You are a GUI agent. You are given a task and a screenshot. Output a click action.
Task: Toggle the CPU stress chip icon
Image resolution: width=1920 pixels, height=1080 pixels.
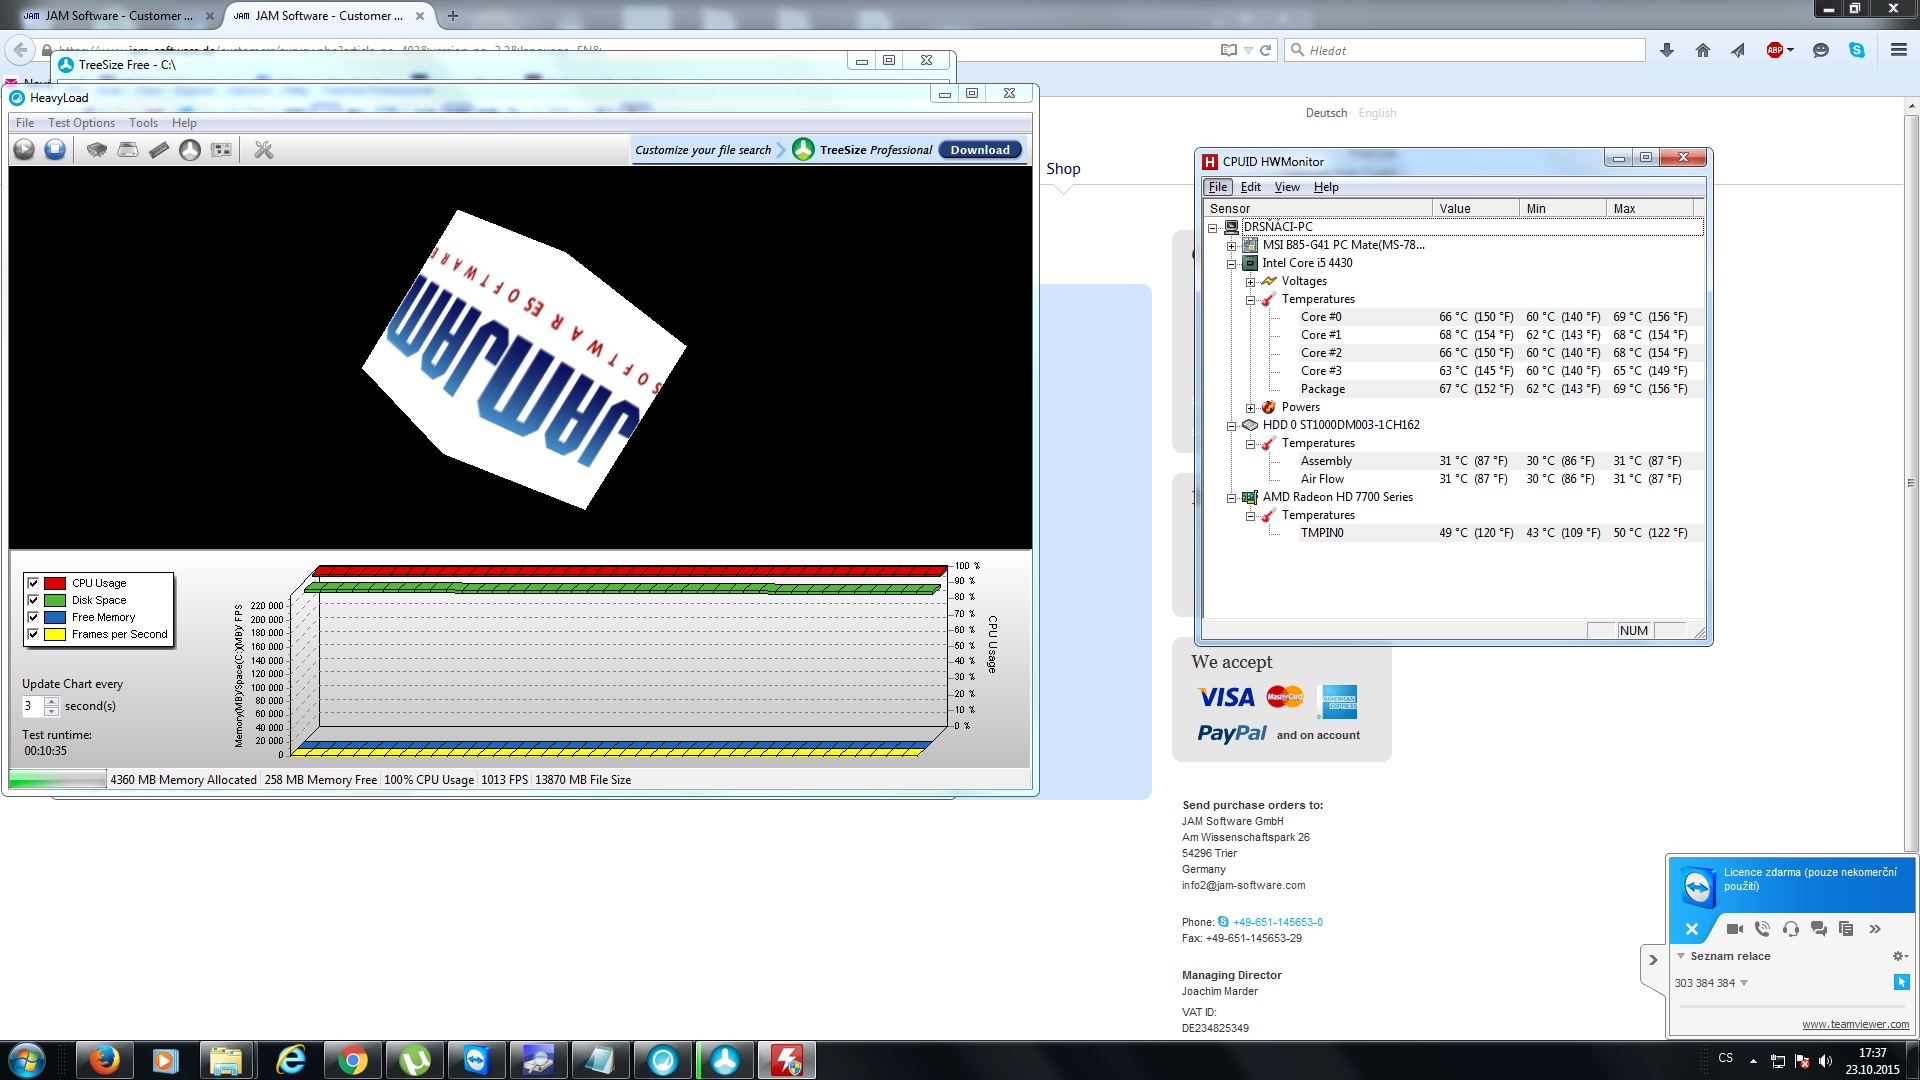(96, 150)
